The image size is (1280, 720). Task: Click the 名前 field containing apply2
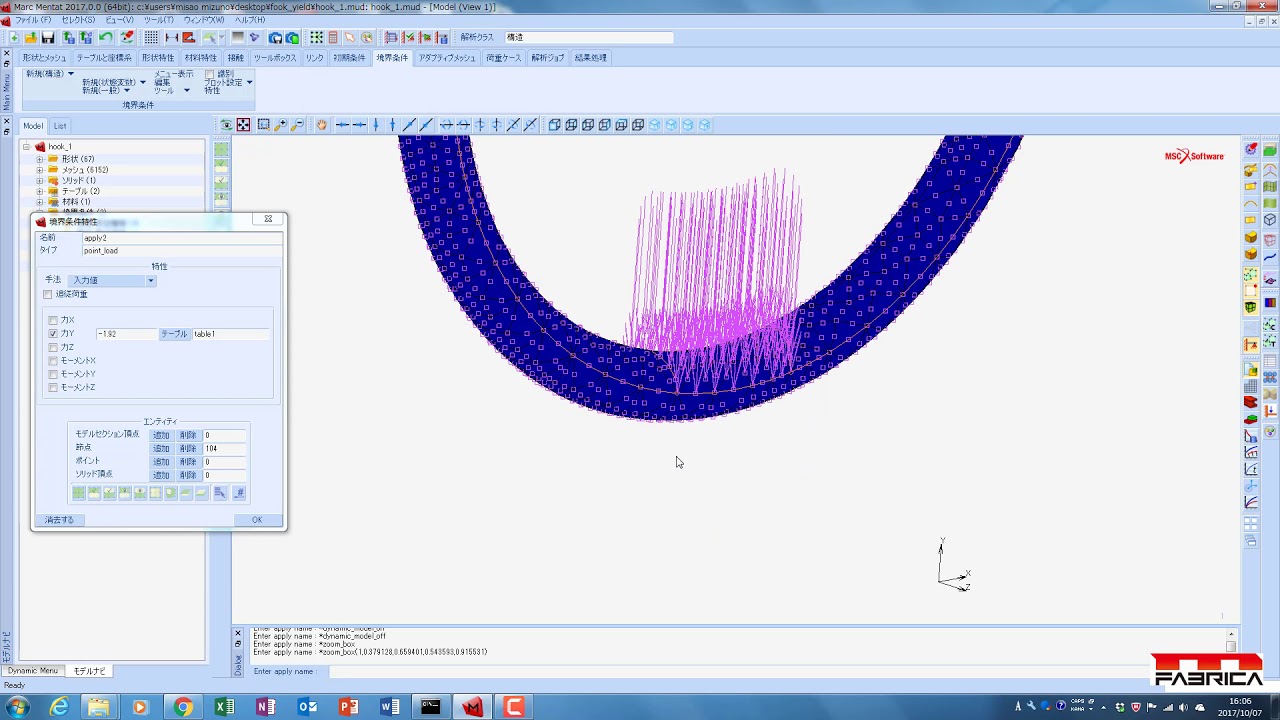pyautogui.click(x=181, y=238)
